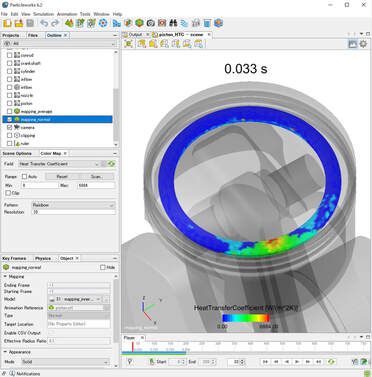Jump to first frame in Player
The image size is (372, 377).
point(265,362)
